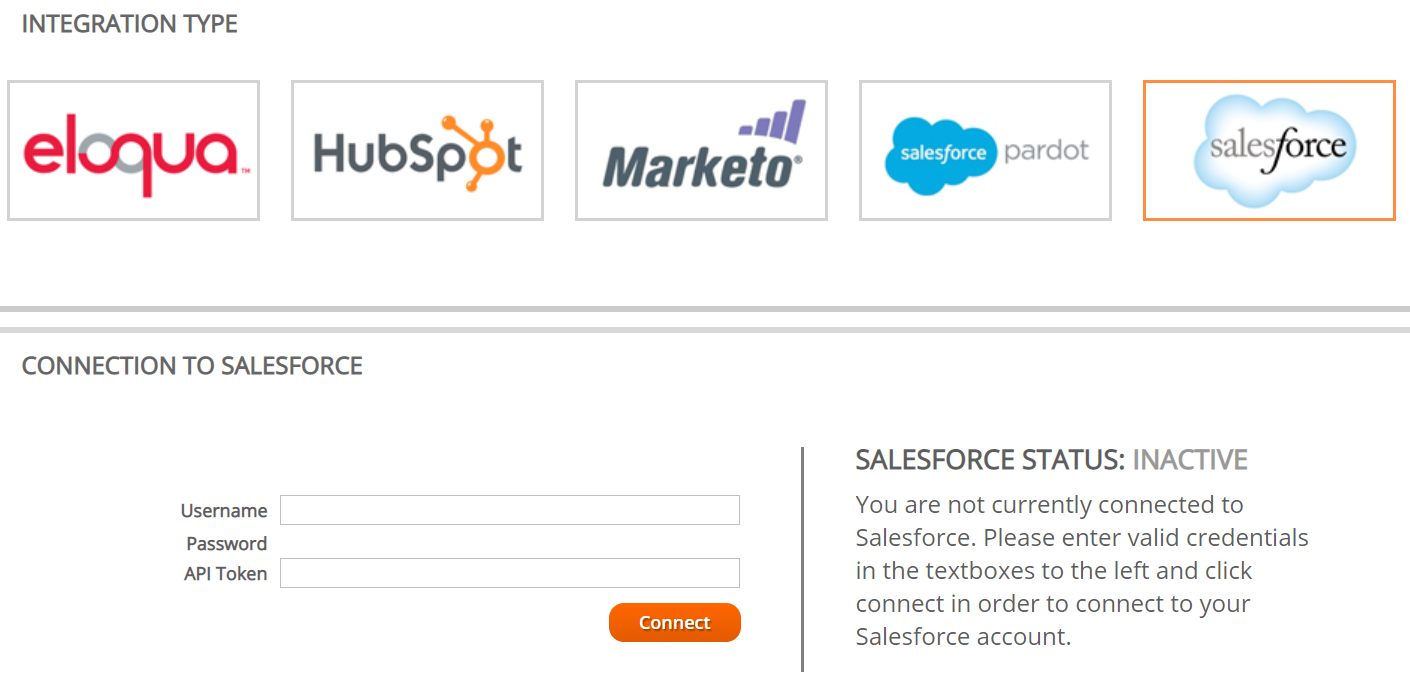Click the purple bars above Marketo text

click(x=773, y=121)
